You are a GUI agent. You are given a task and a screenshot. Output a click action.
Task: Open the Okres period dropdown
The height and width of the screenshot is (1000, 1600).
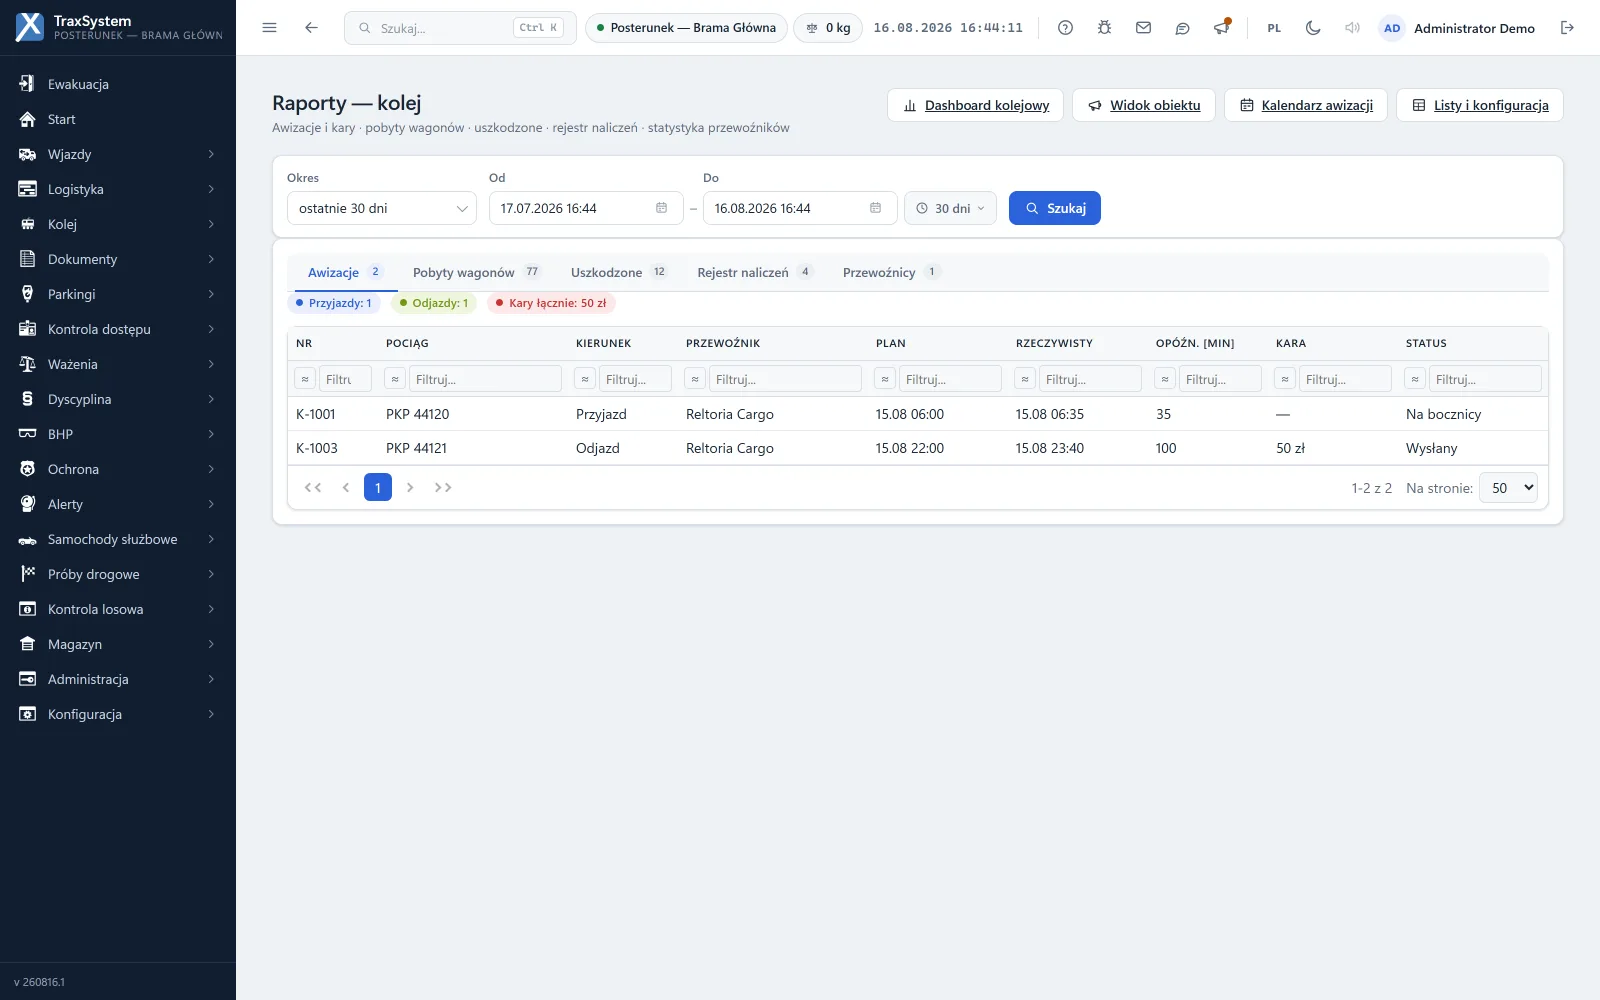click(x=382, y=208)
